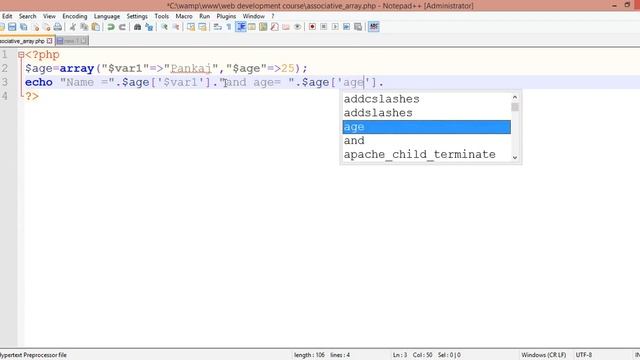The image size is (640, 360).
Task: Collapse the php block fold marker
Action: [21, 55]
